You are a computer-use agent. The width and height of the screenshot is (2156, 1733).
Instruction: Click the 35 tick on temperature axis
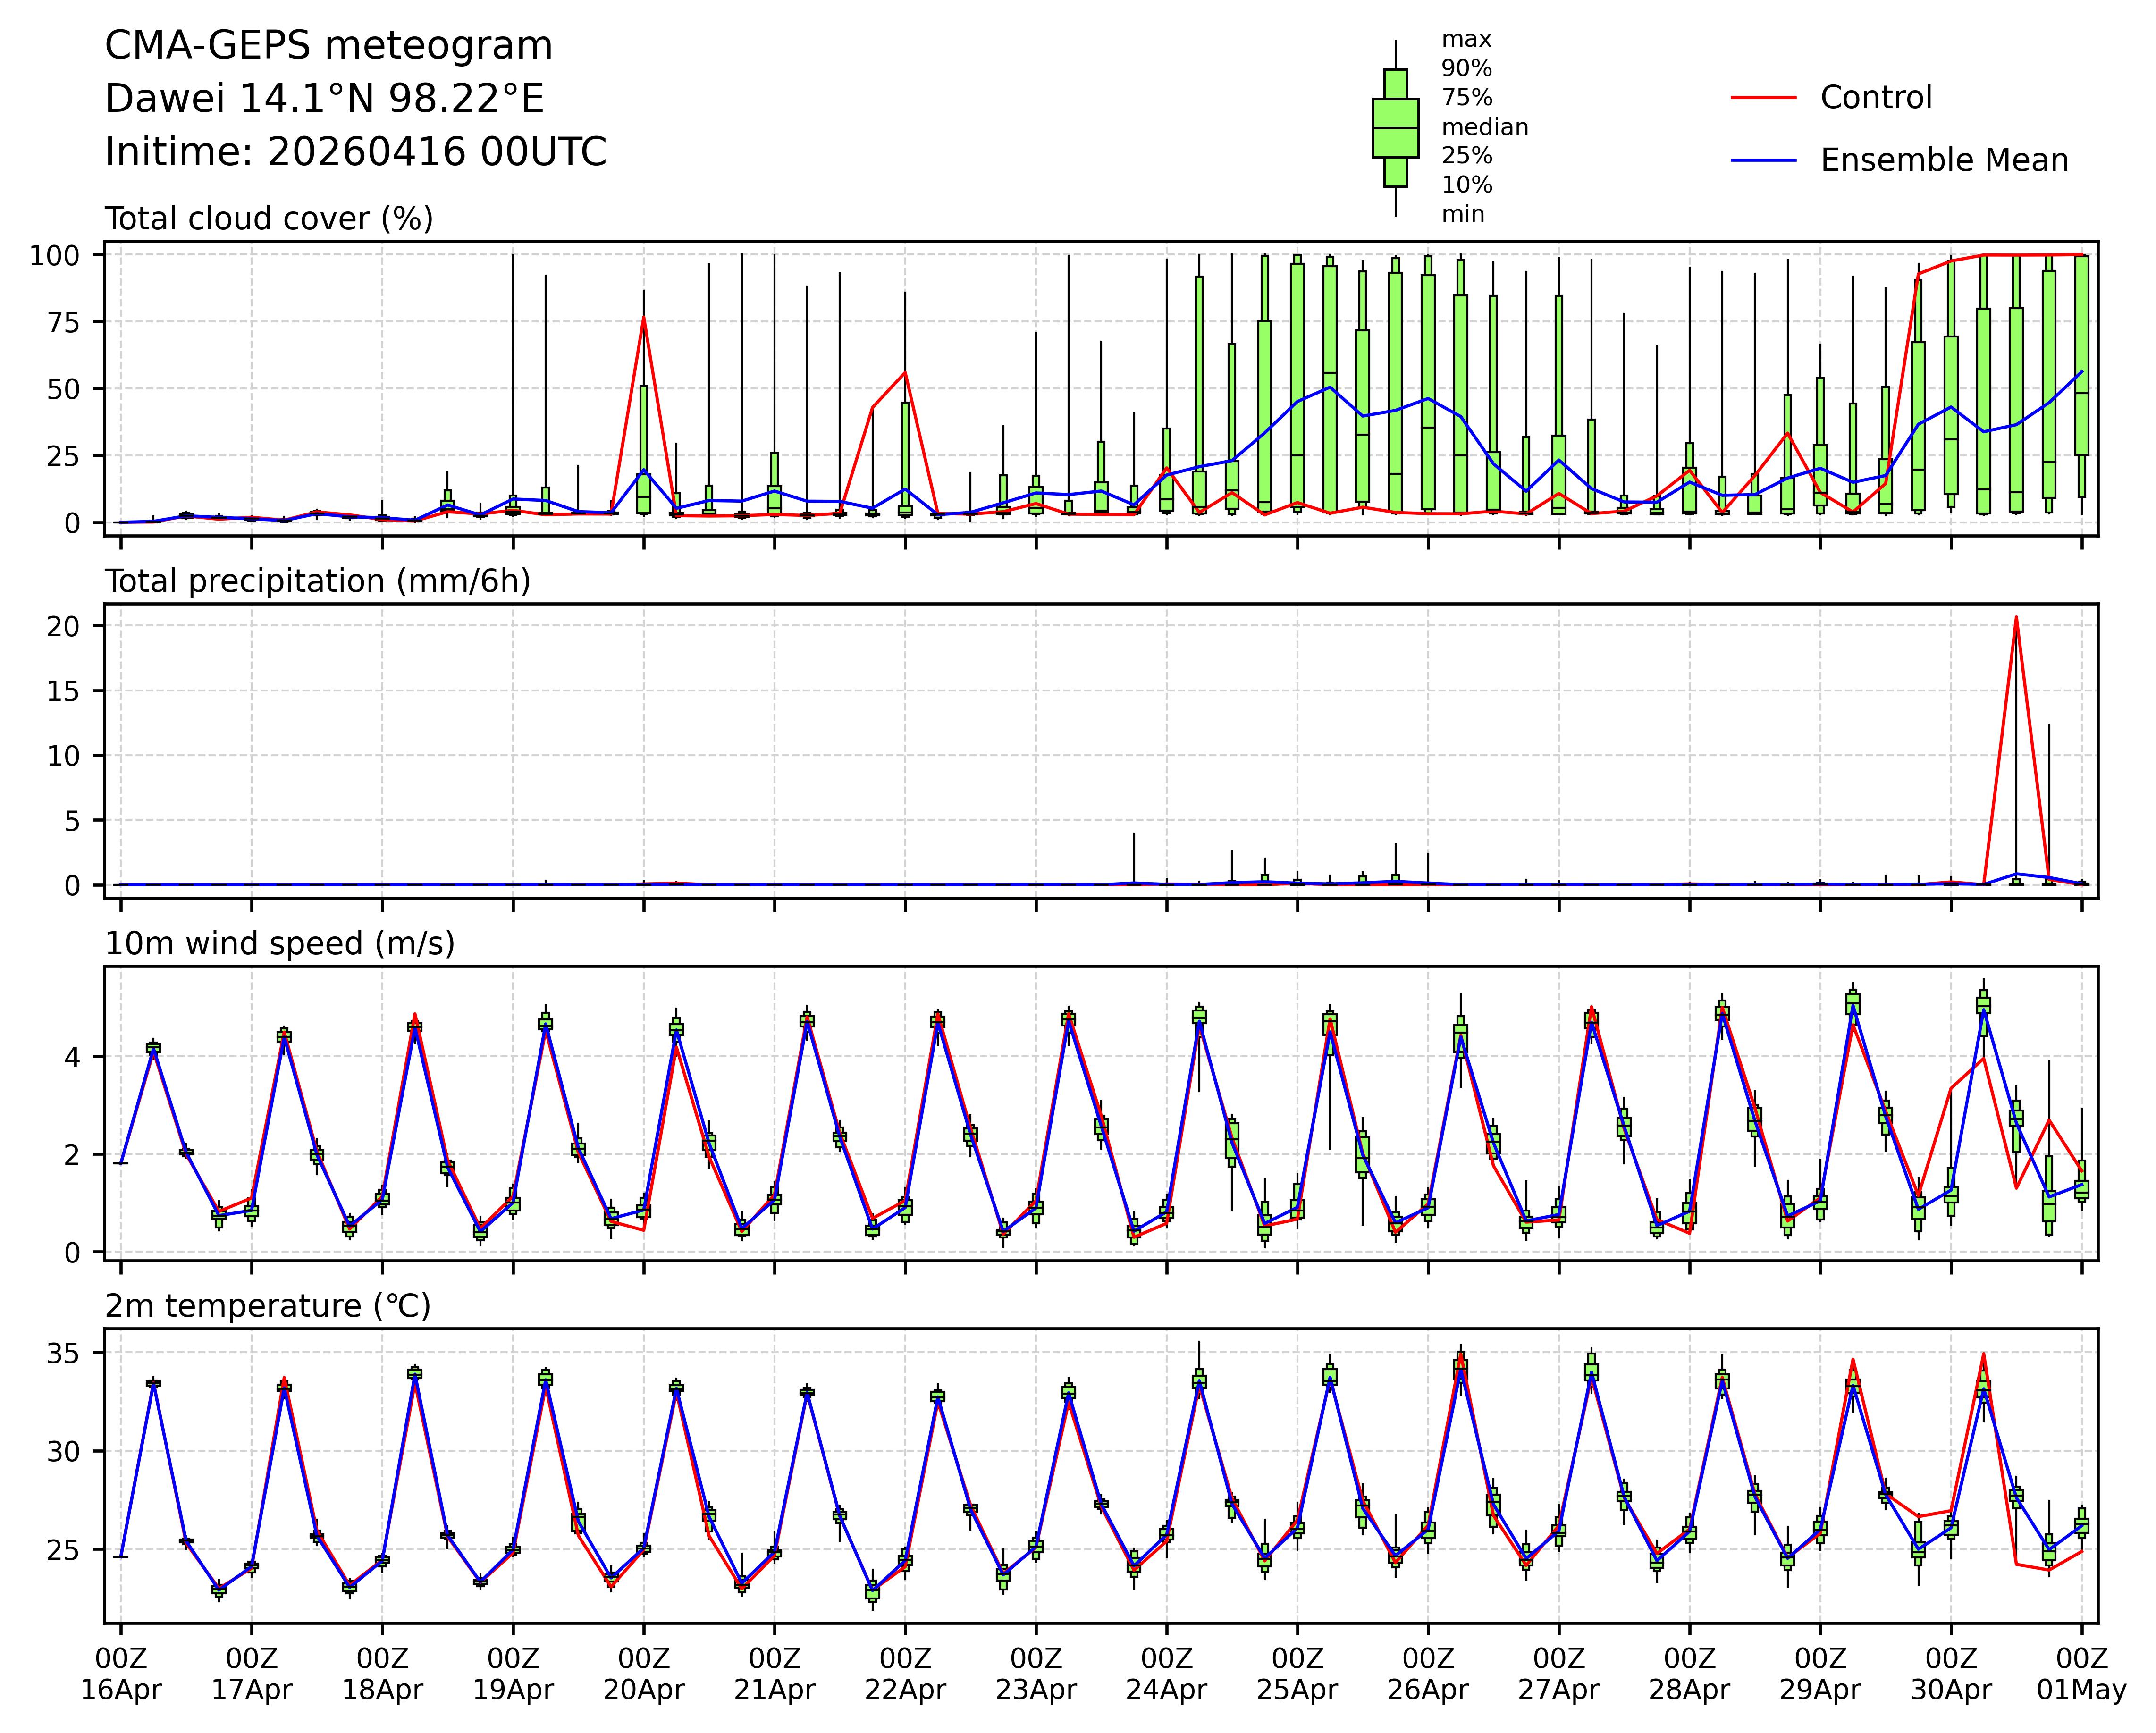click(x=62, y=1354)
